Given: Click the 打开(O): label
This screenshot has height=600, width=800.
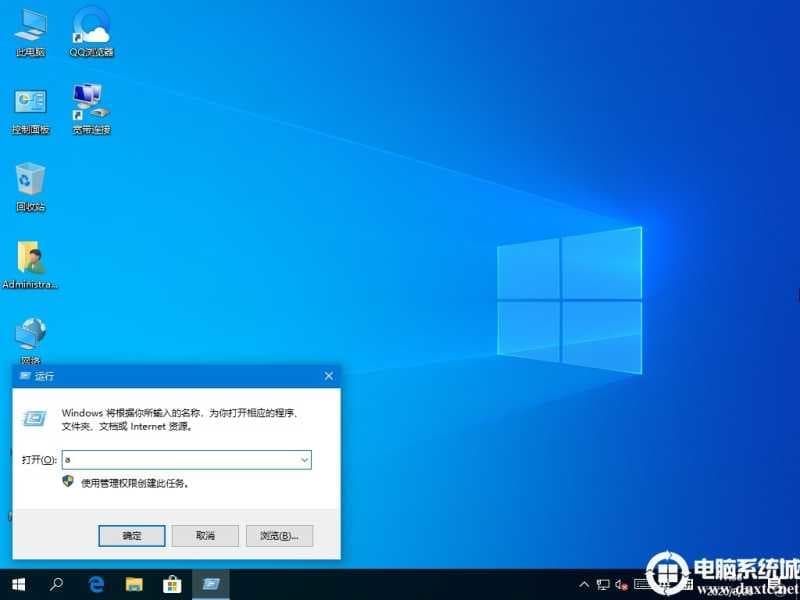Looking at the screenshot, I should coord(39,460).
